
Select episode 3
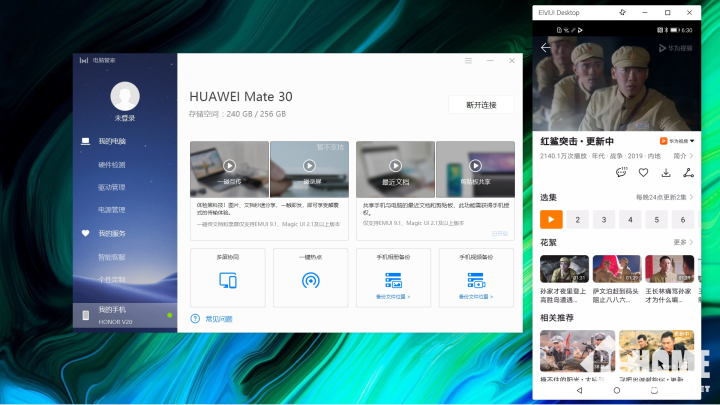pyautogui.click(x=604, y=219)
